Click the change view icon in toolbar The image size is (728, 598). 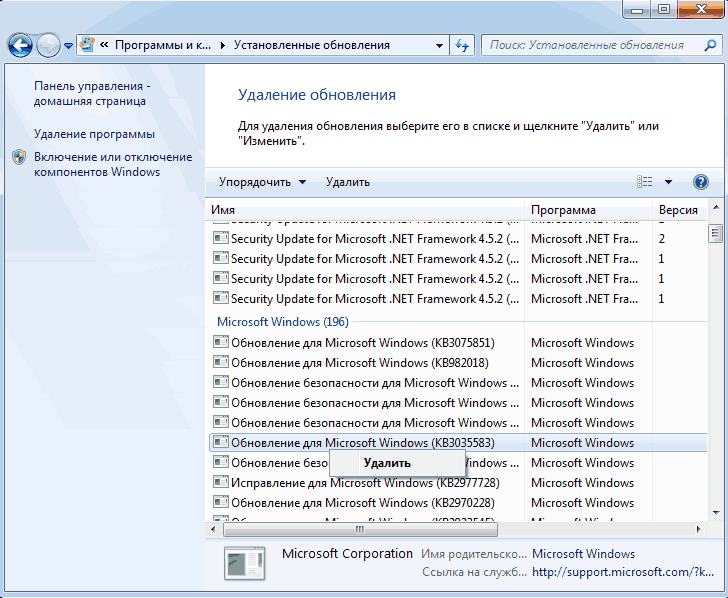[645, 182]
